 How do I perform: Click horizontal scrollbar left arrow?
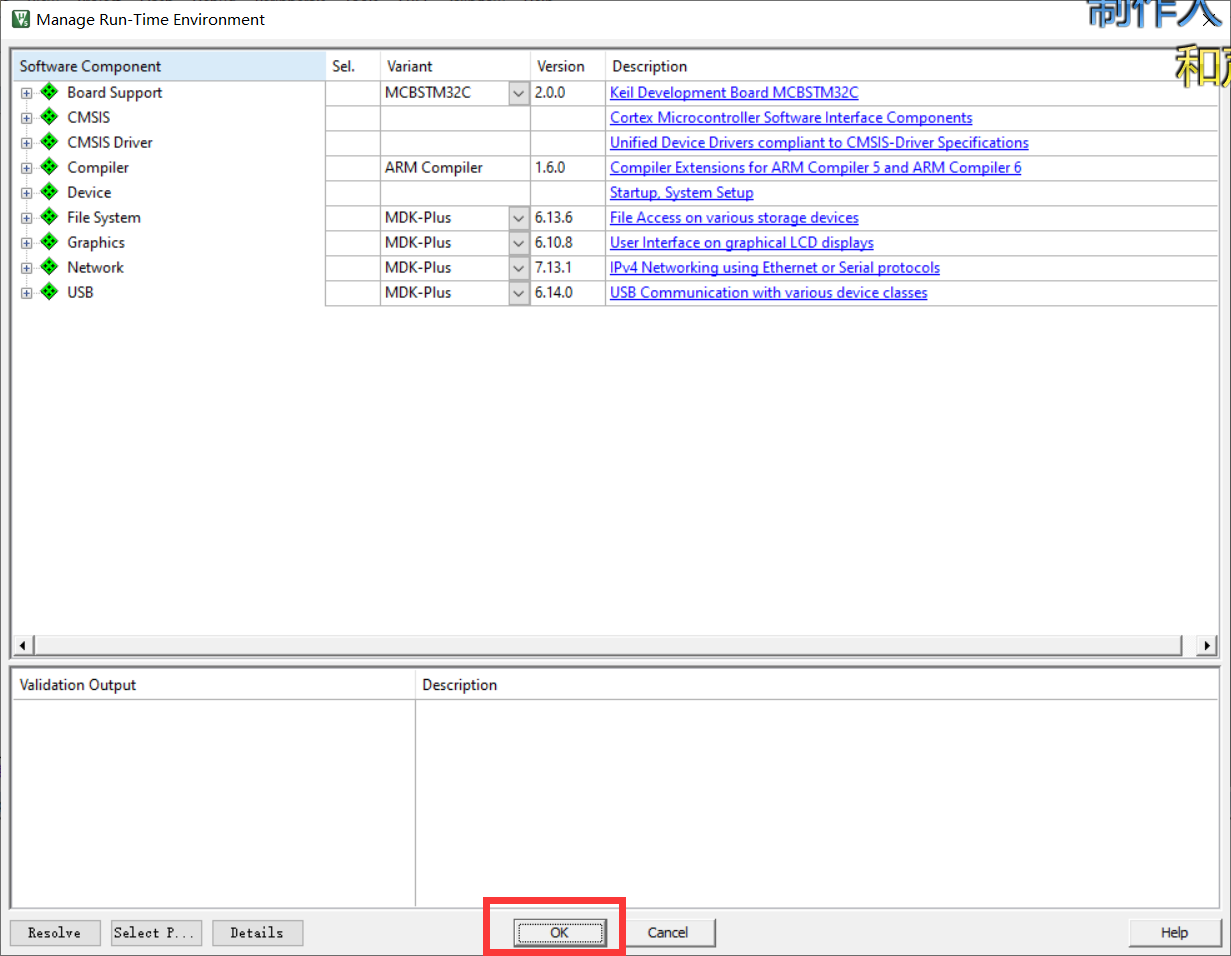click(22, 645)
